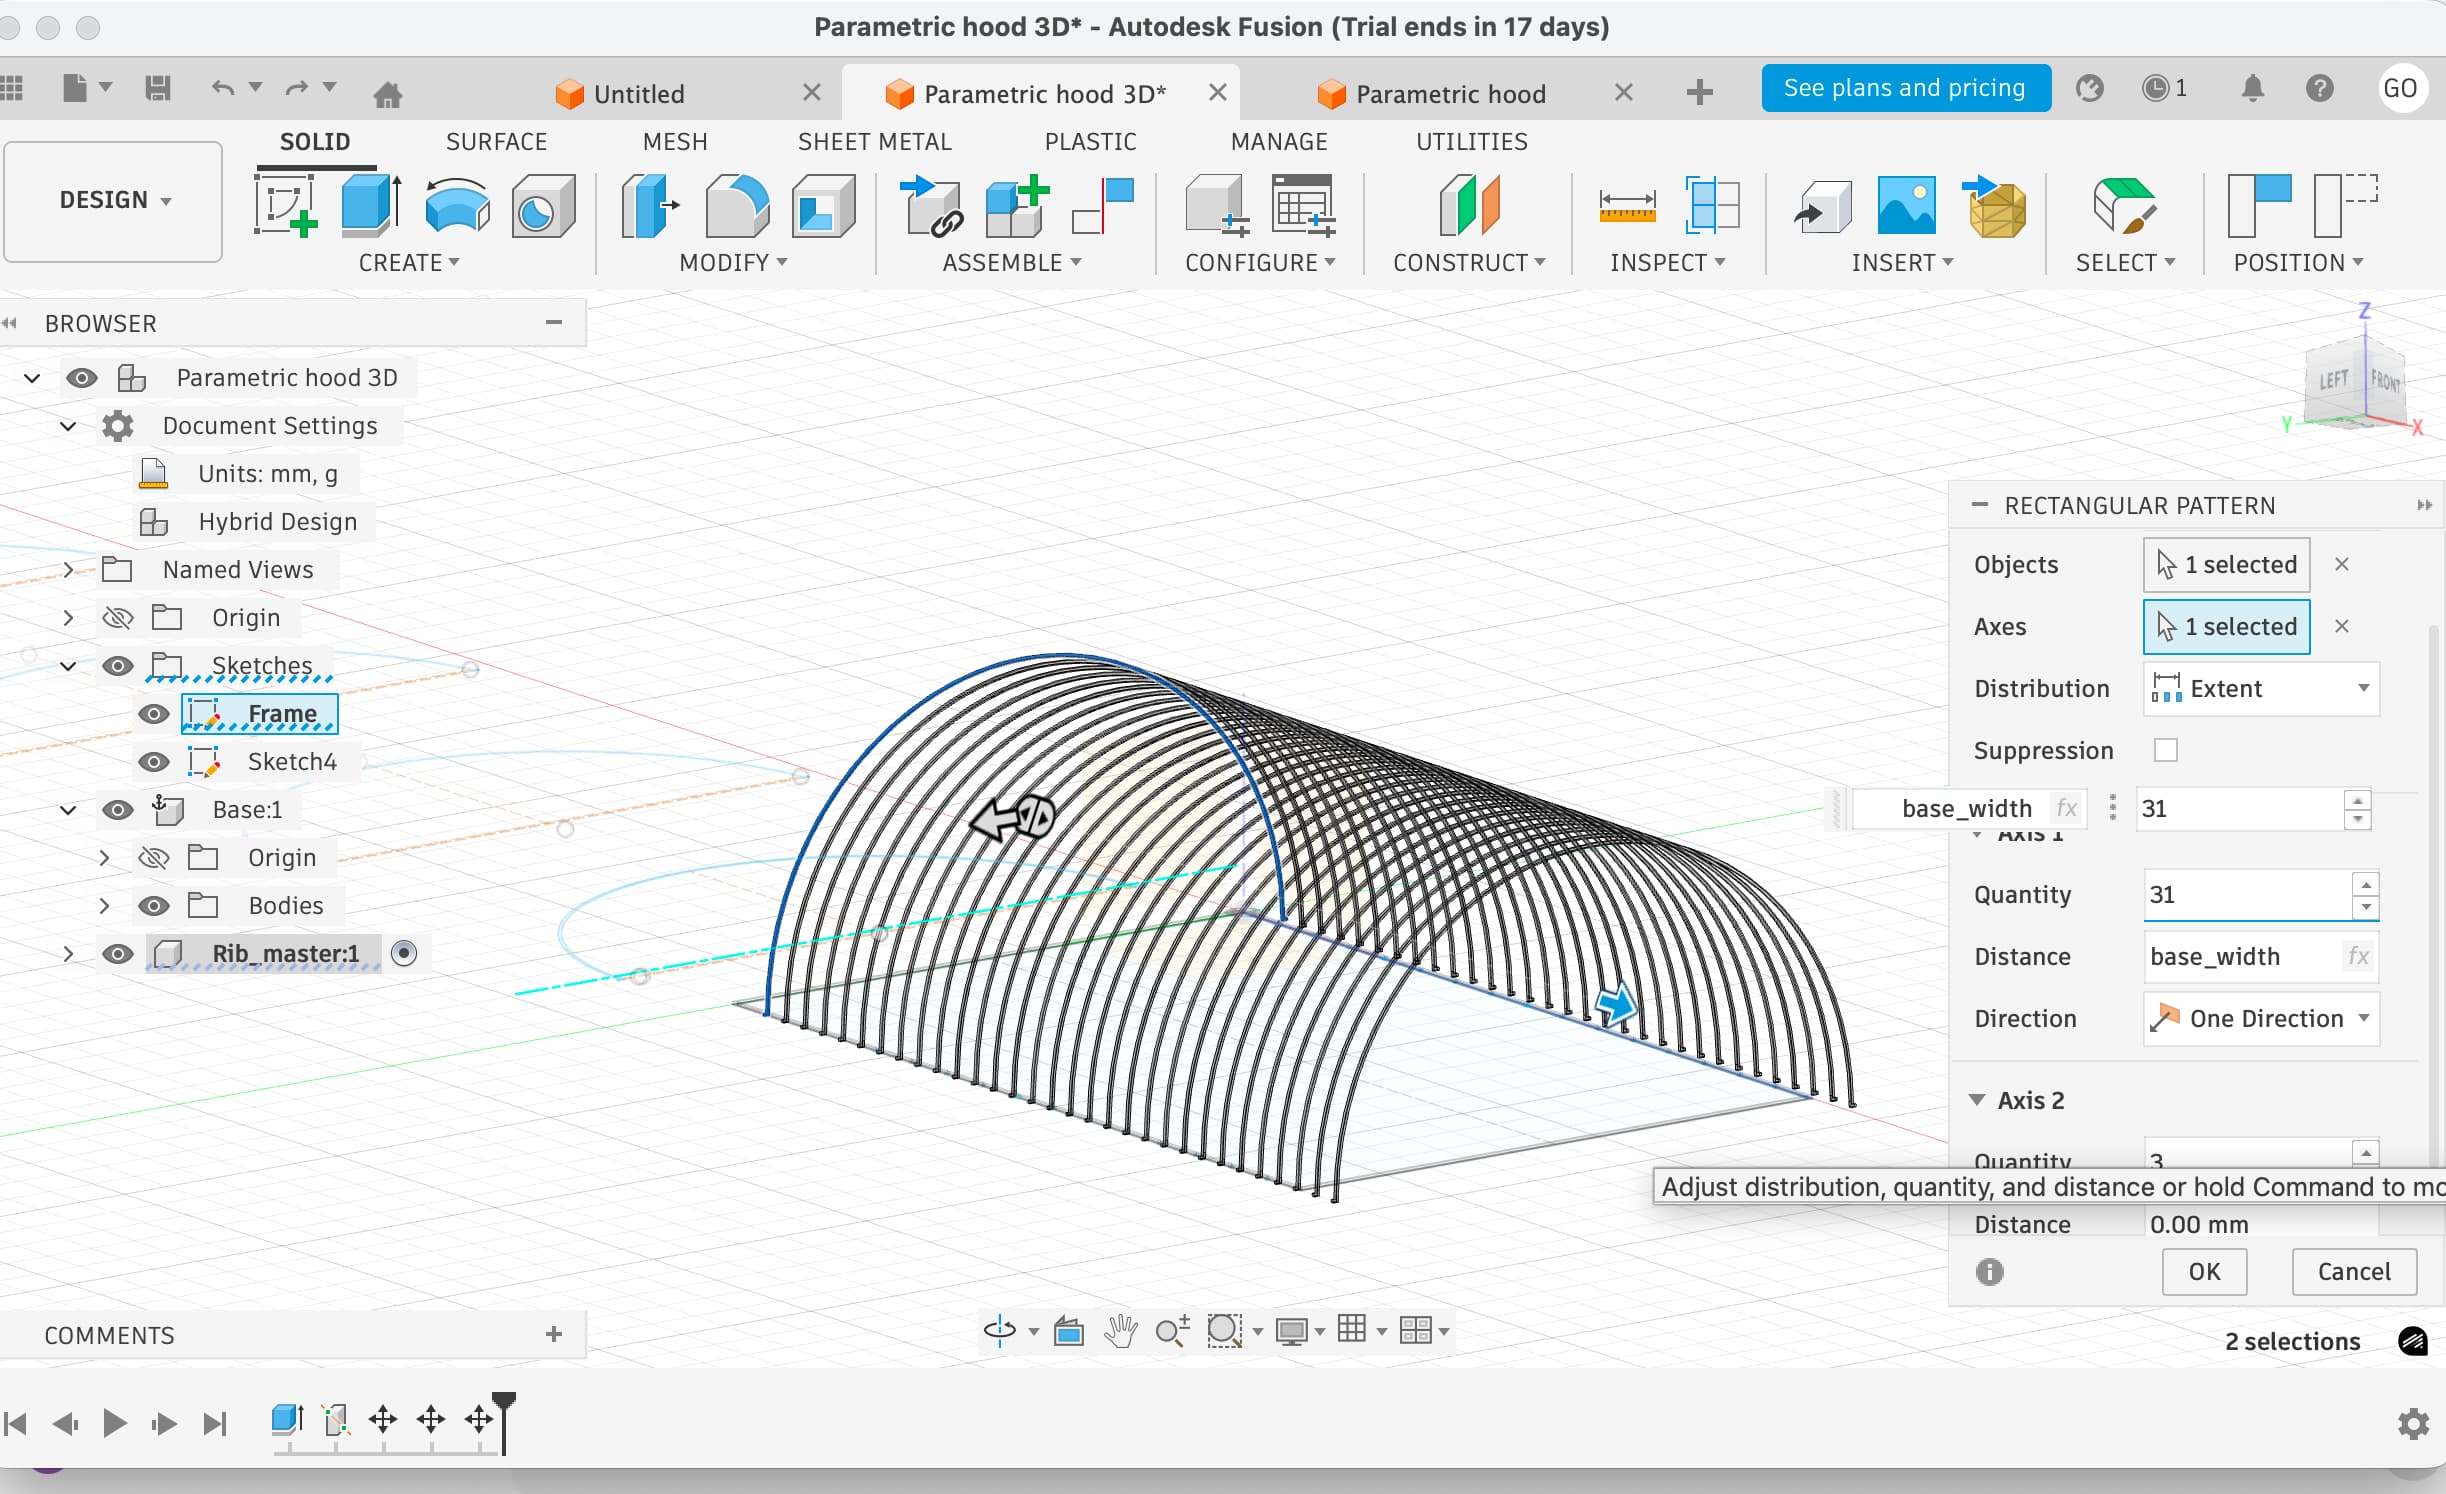Viewport: 2446px width, 1494px height.
Task: Enable the Suppression checkbox
Action: tap(2165, 750)
